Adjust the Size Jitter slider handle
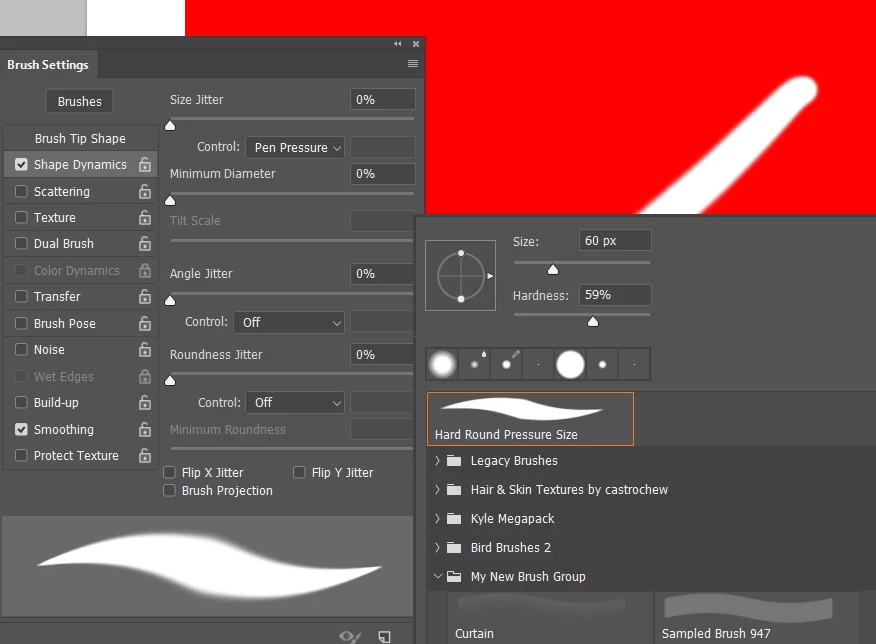This screenshot has width=876, height=644. point(170,126)
